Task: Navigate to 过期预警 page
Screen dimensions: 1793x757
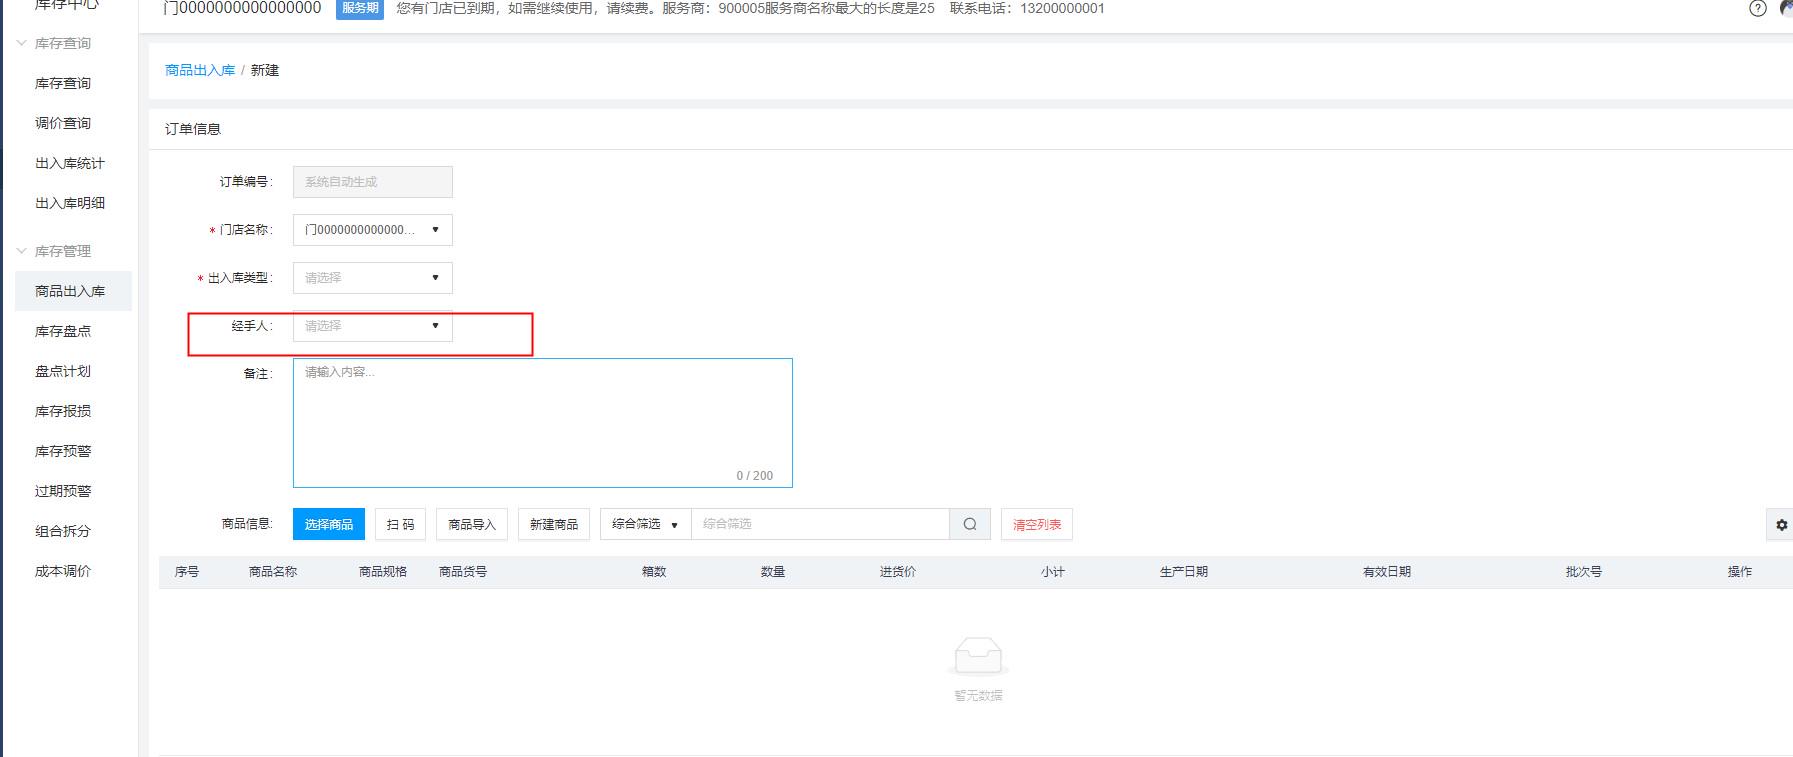Action: (x=63, y=491)
